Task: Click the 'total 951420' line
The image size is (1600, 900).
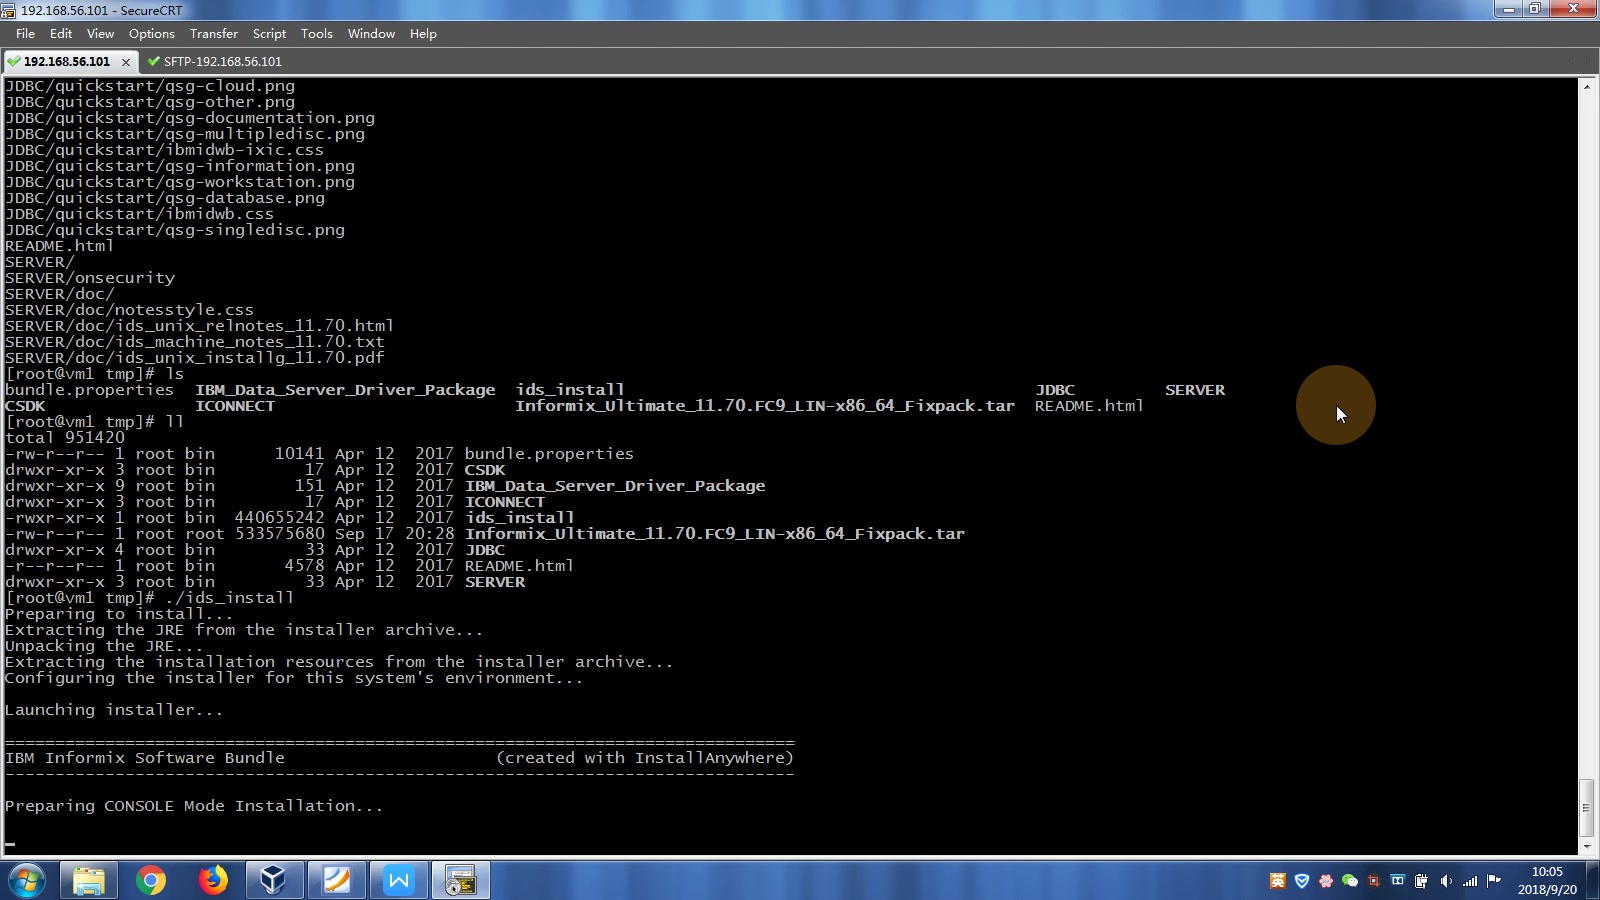Action: 65,438
